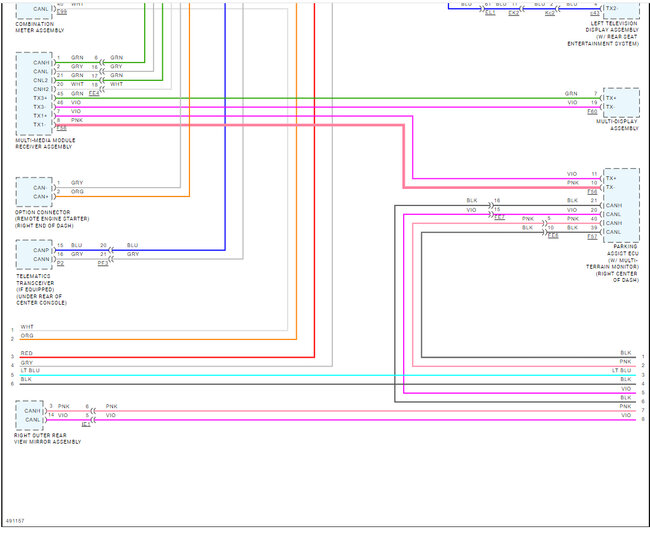Click the TX2- pin on left television display
Image resolution: width=650 pixels, height=534 pixels.
612,8
